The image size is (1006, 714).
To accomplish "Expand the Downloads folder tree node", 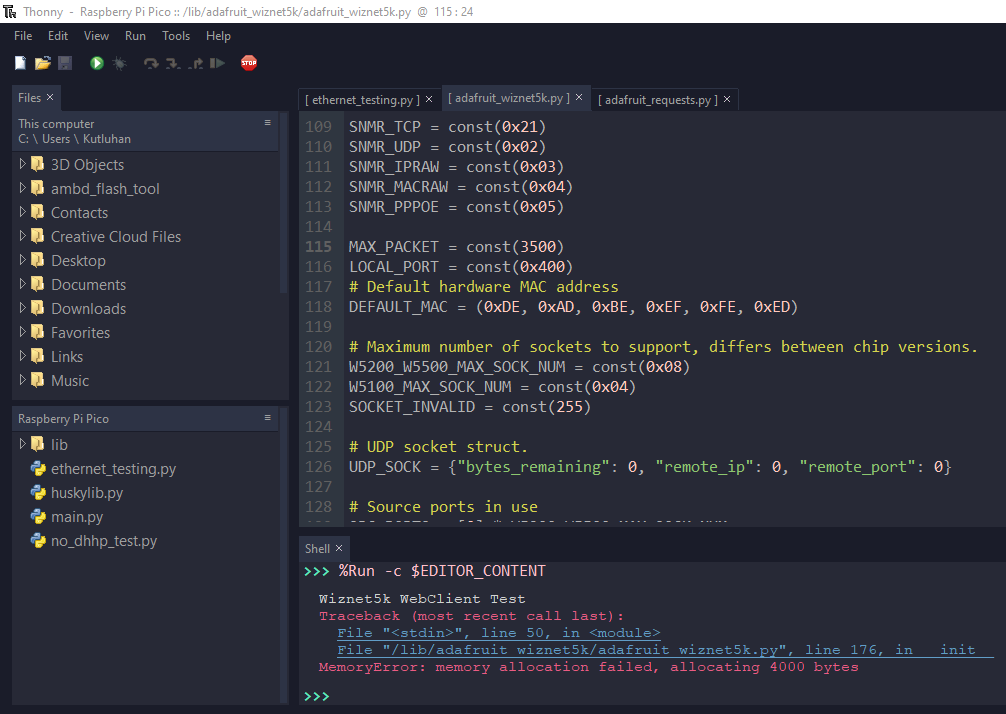I will click(23, 308).
